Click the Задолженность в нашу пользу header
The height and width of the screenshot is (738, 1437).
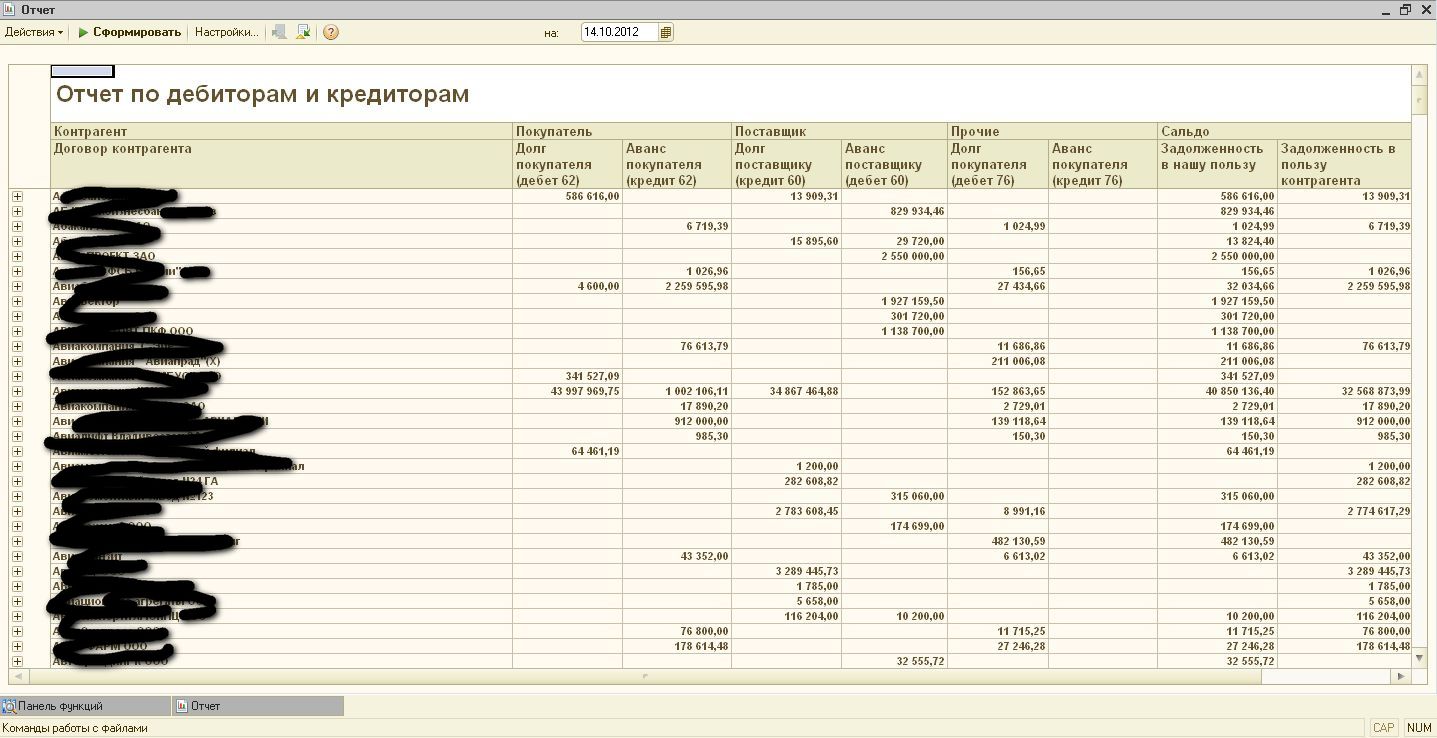1218,164
